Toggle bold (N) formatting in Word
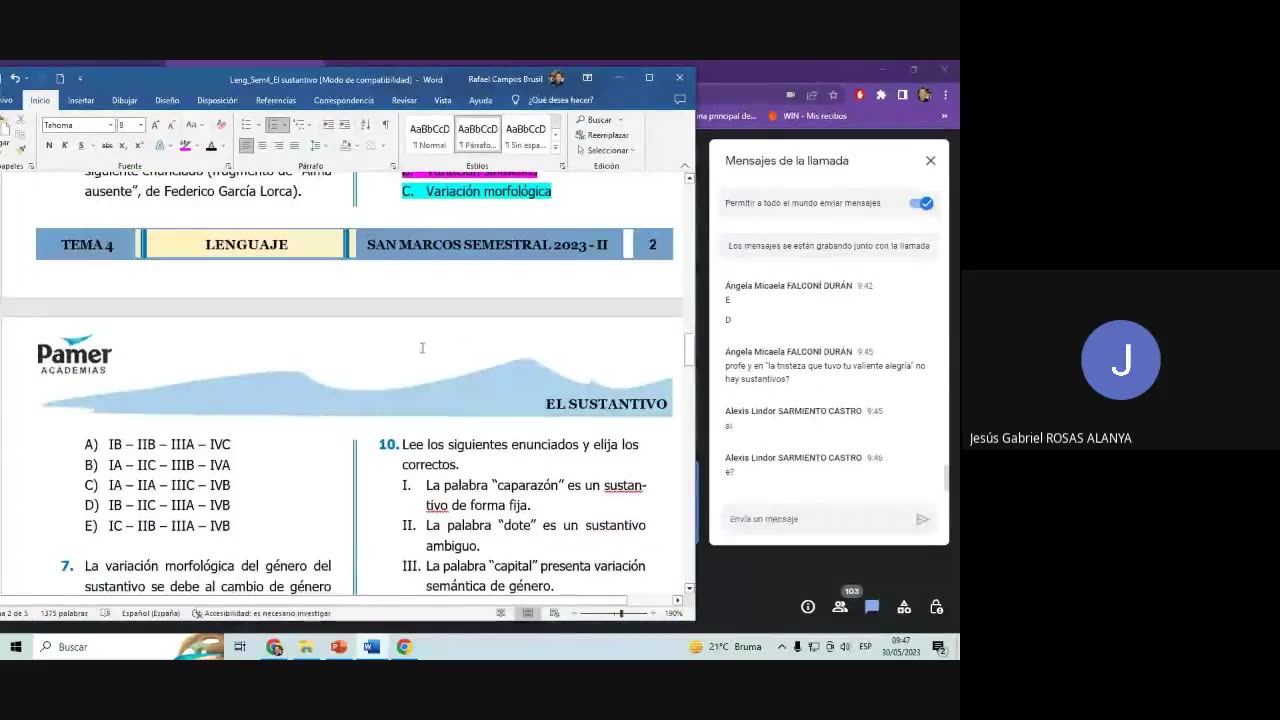 48,146
